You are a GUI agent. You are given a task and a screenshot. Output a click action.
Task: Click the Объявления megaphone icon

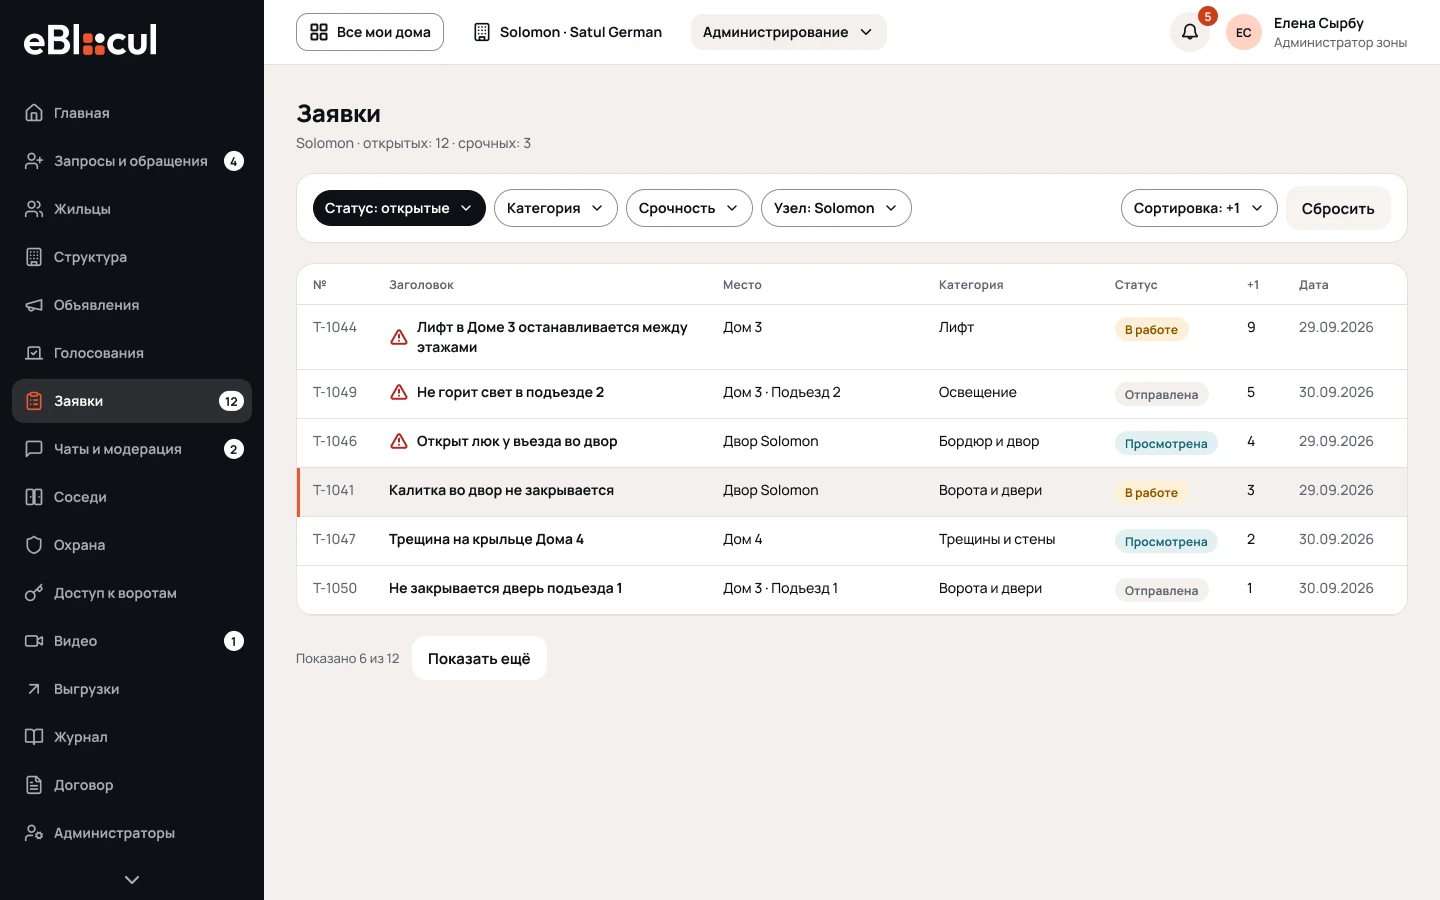tap(34, 305)
